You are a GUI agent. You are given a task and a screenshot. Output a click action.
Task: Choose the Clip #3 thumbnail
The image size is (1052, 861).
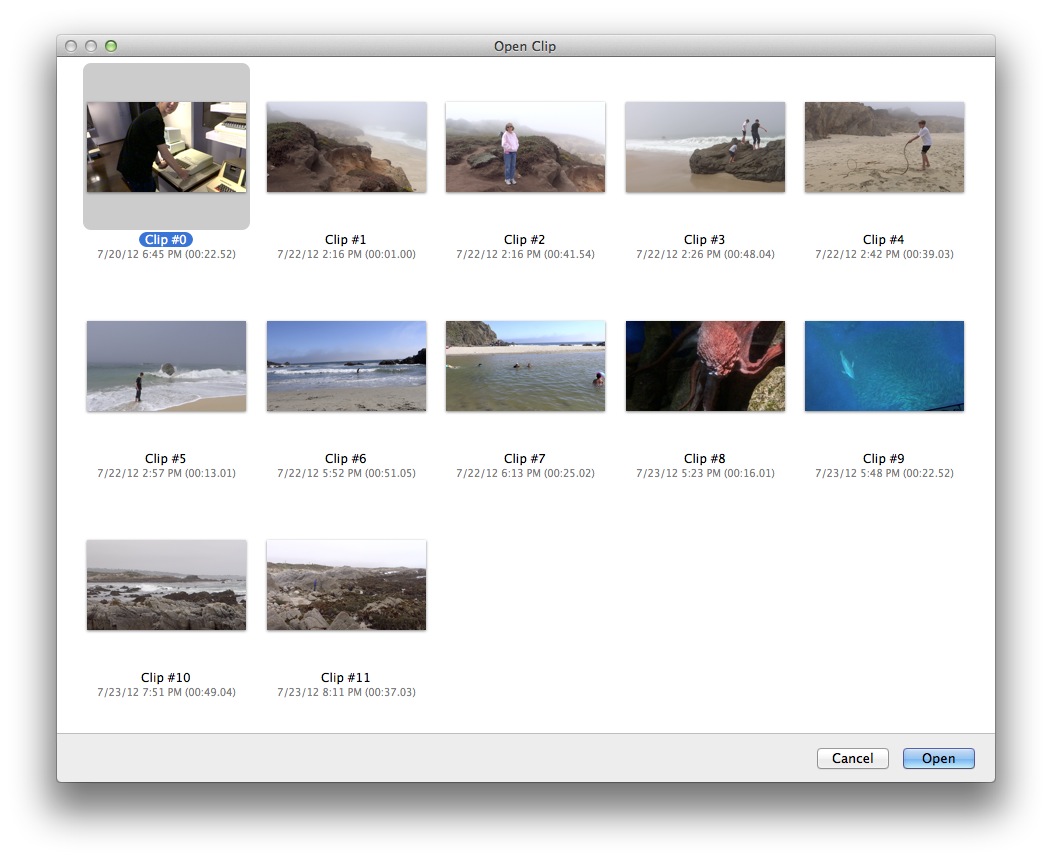(704, 146)
